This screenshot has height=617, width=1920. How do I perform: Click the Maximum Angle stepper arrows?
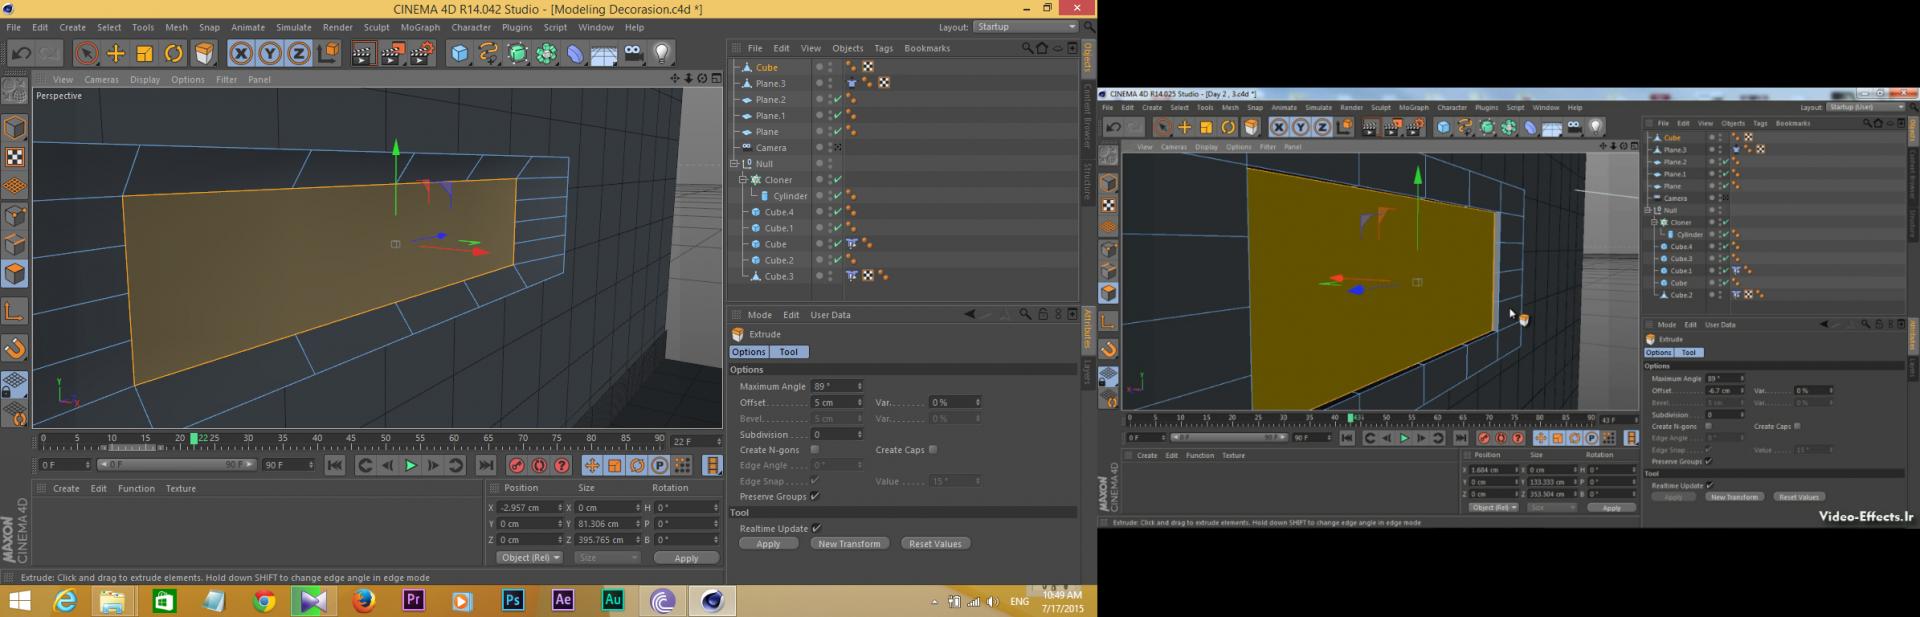[x=860, y=386]
